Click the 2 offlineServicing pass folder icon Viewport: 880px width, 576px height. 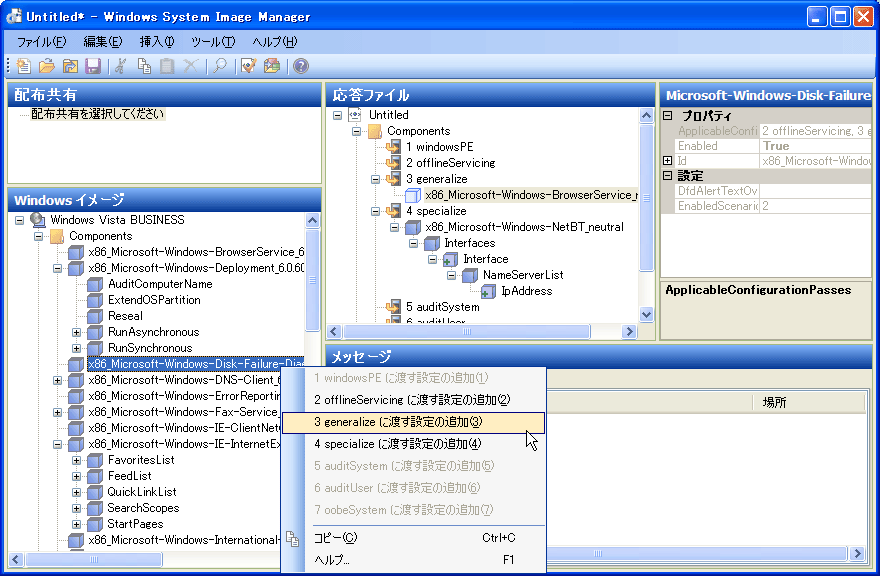click(x=393, y=163)
